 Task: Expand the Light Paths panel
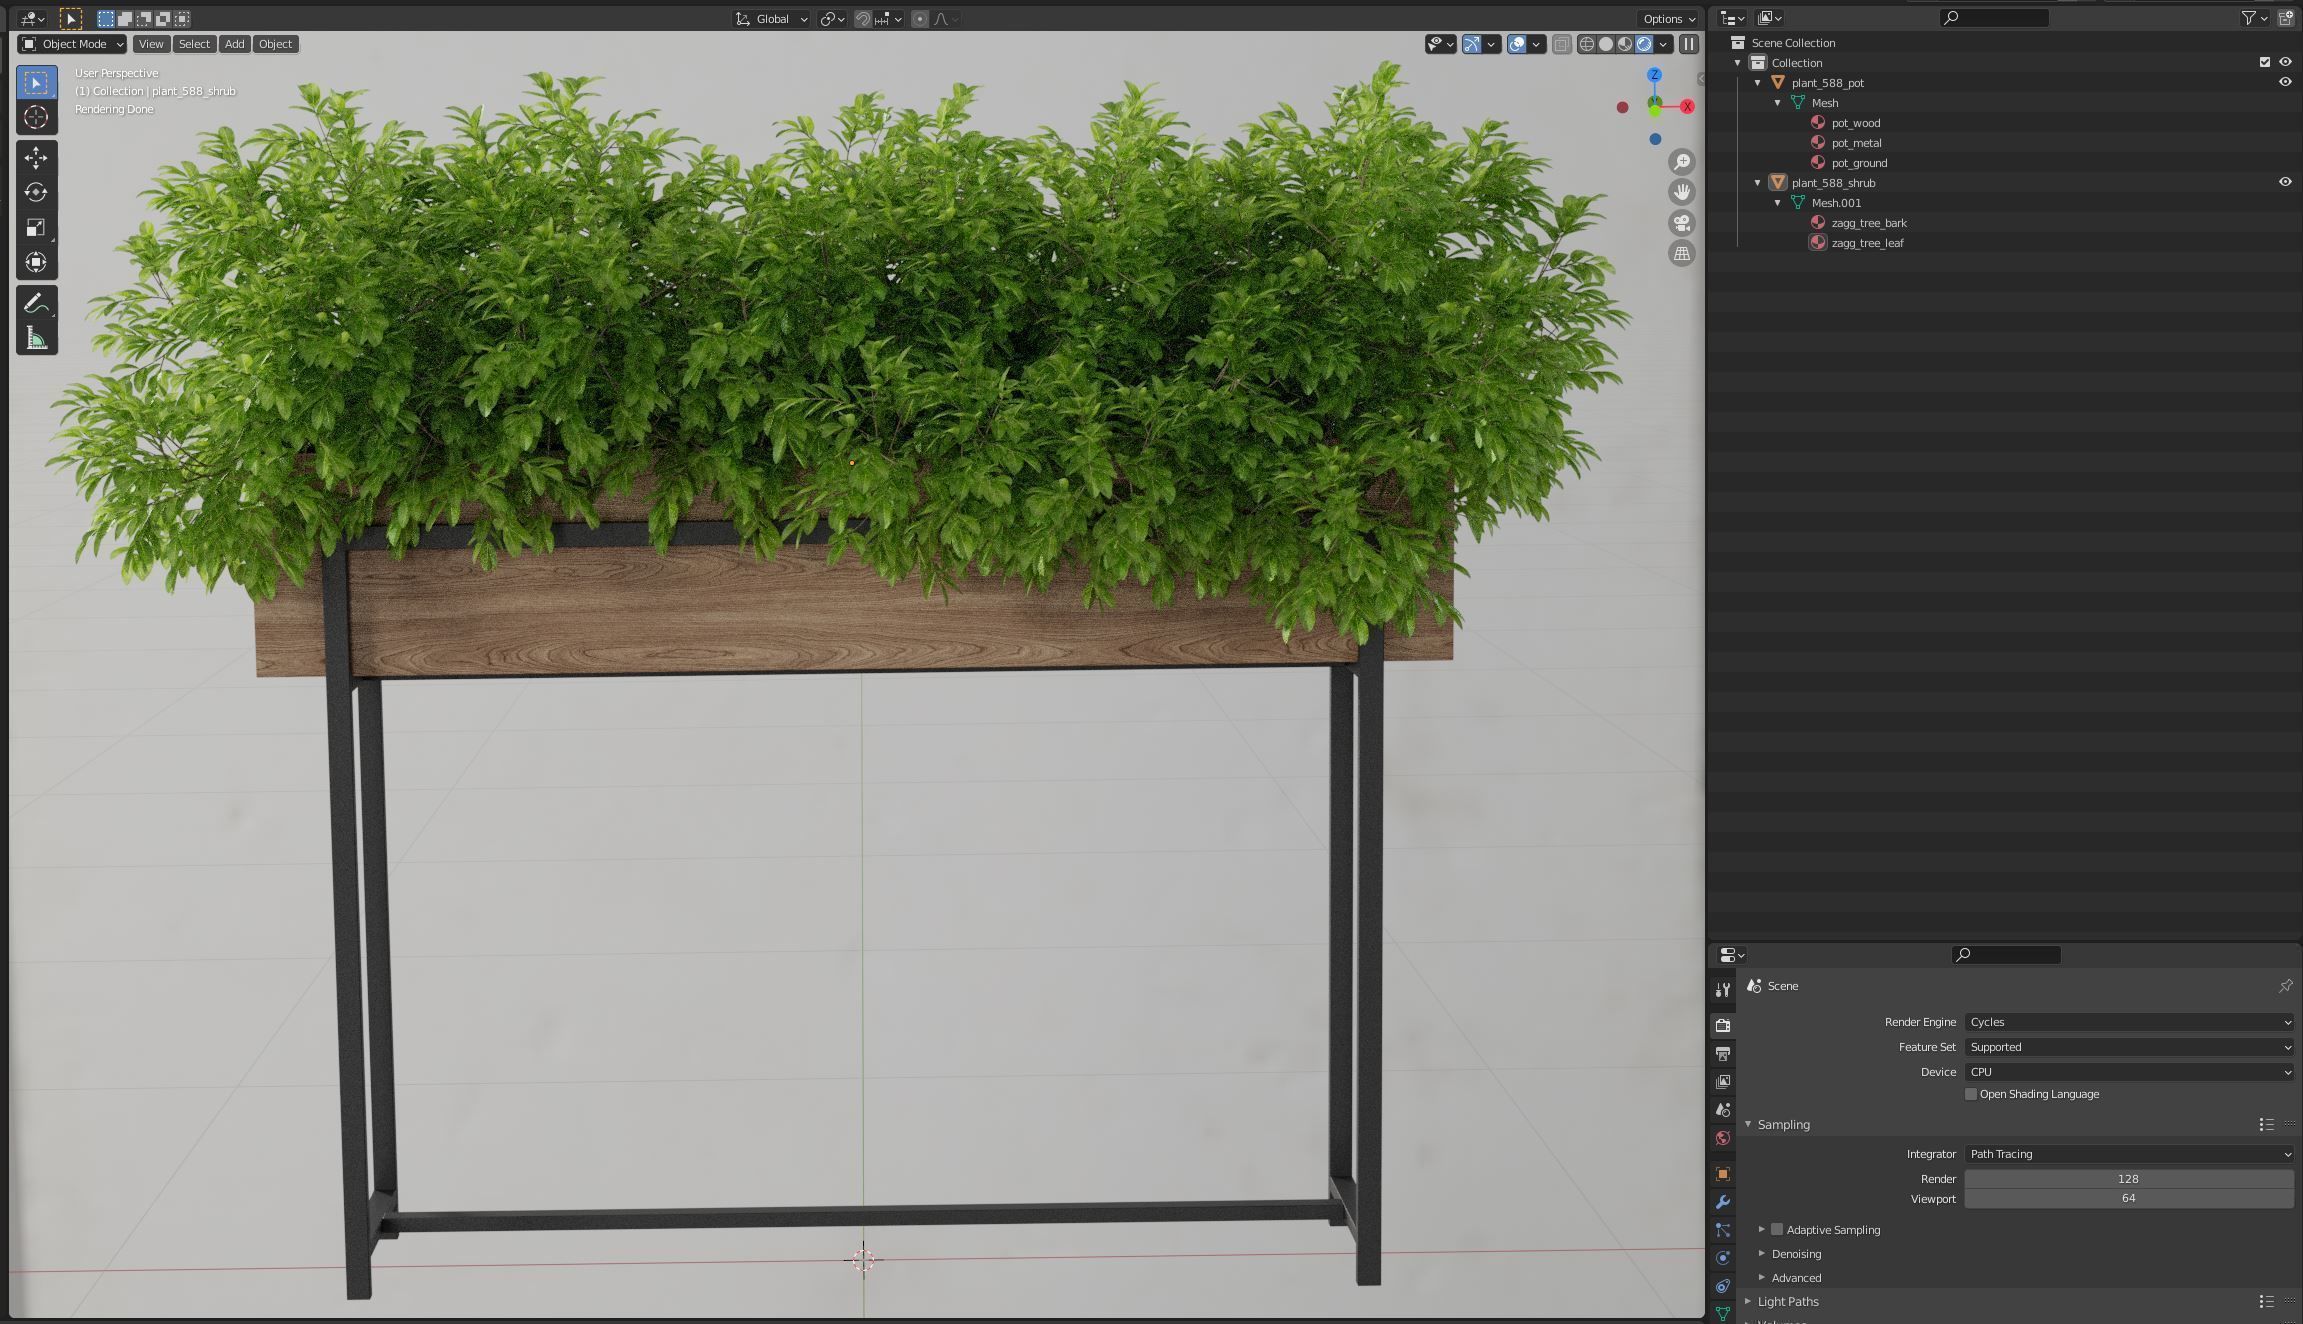point(1788,1301)
